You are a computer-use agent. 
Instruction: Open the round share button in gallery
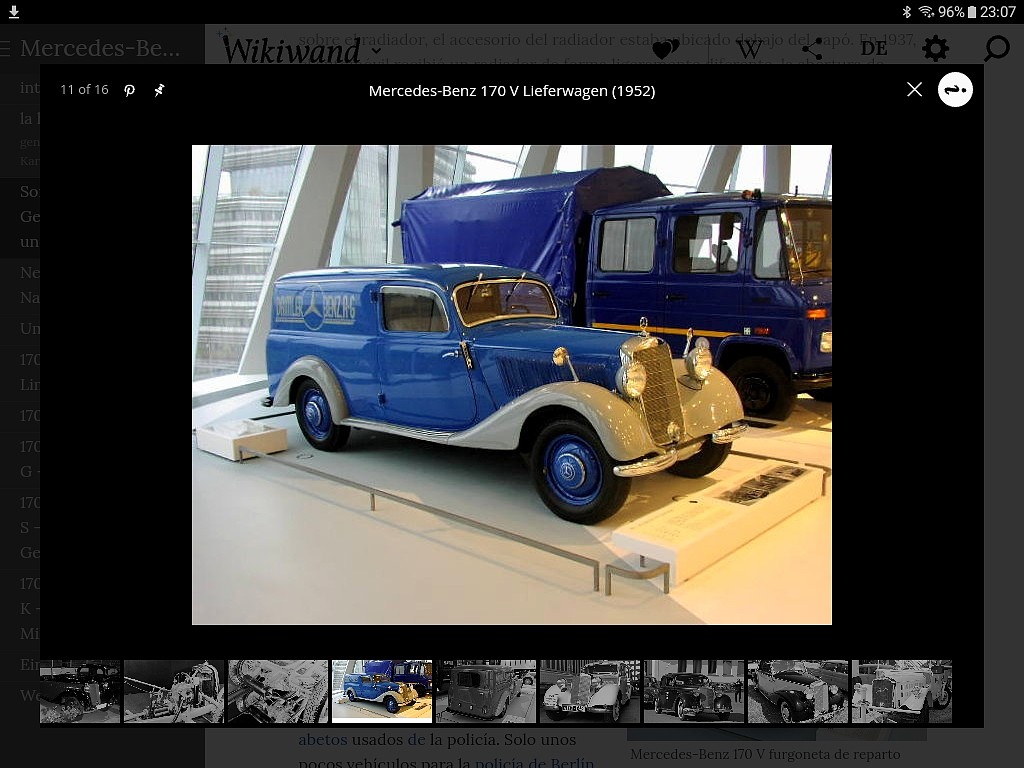click(x=955, y=89)
